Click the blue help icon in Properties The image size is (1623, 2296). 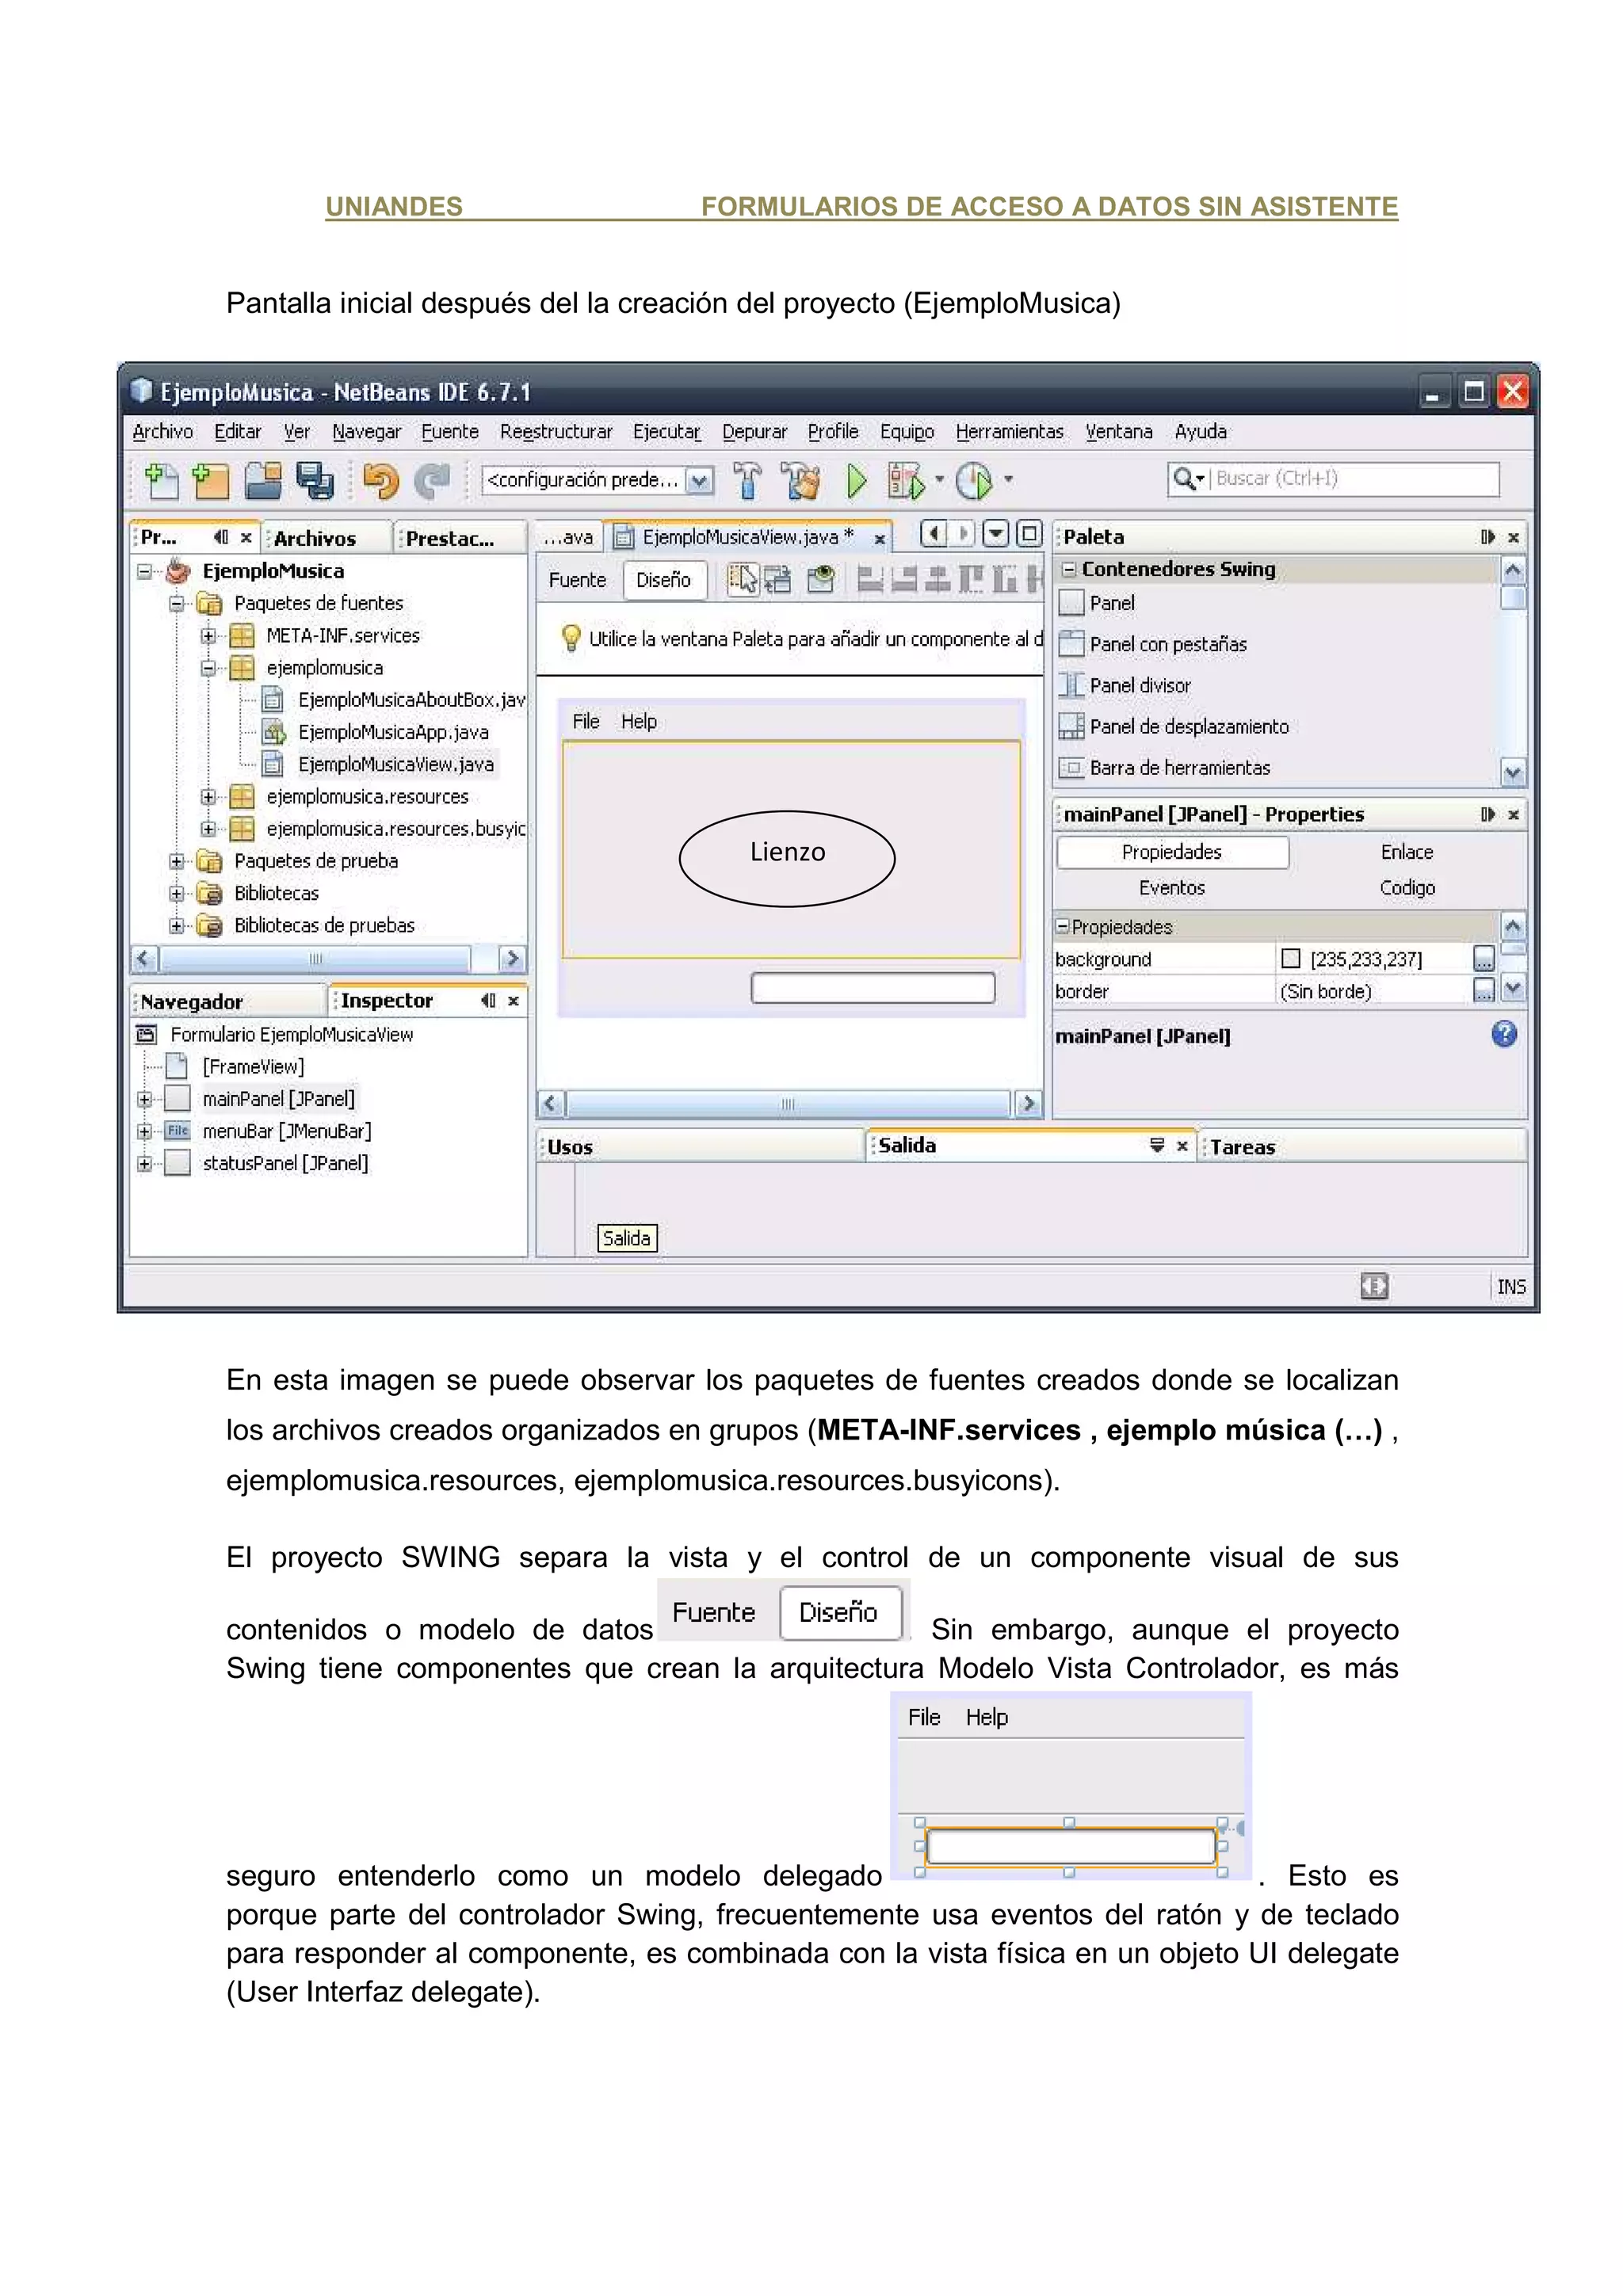1504,1034
